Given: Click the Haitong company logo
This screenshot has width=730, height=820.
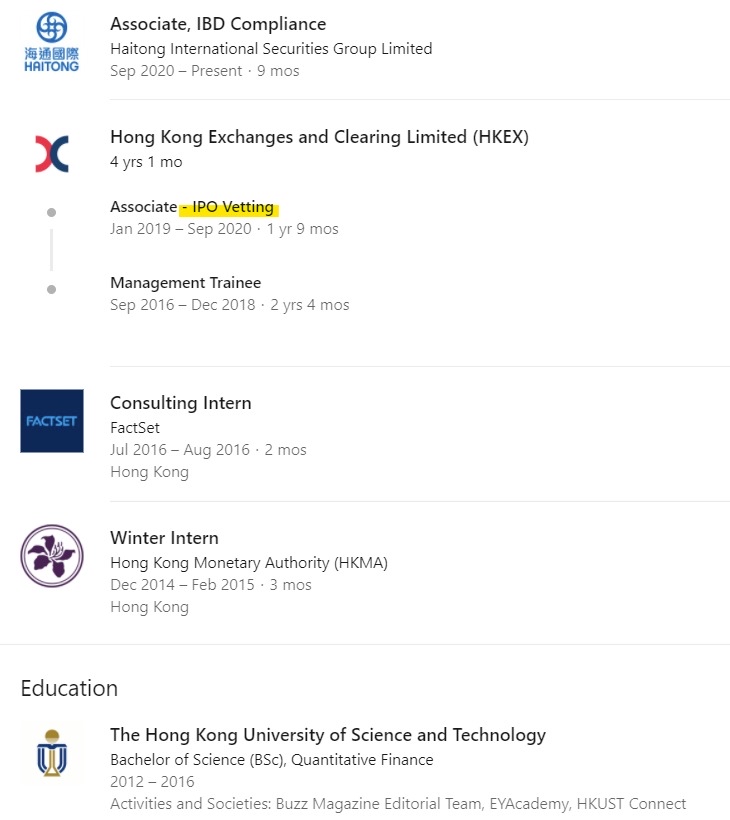Looking at the screenshot, I should 51,42.
